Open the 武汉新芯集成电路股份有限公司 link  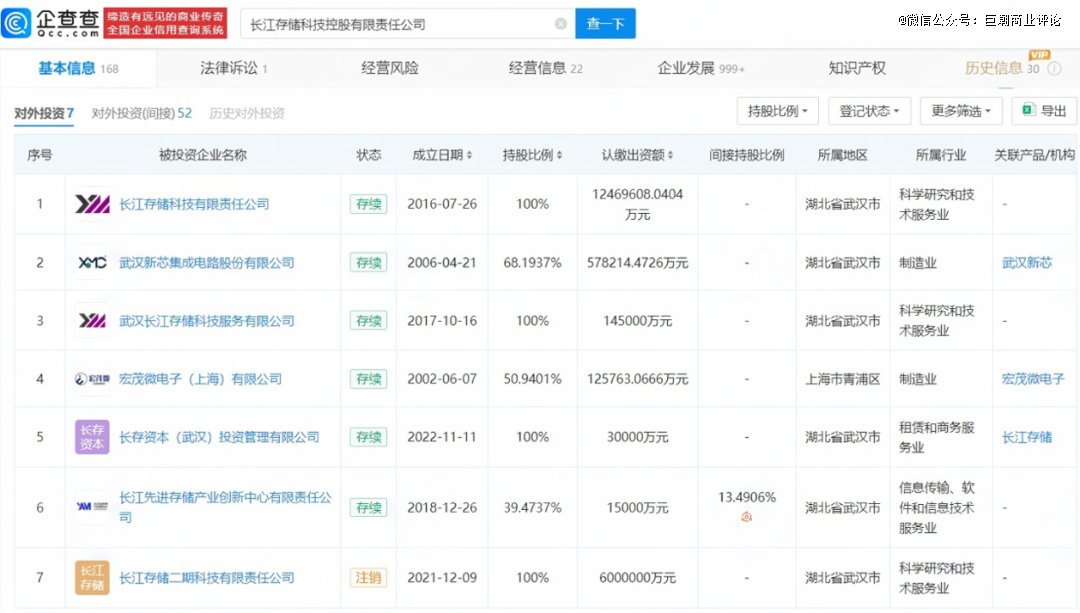tap(207, 262)
